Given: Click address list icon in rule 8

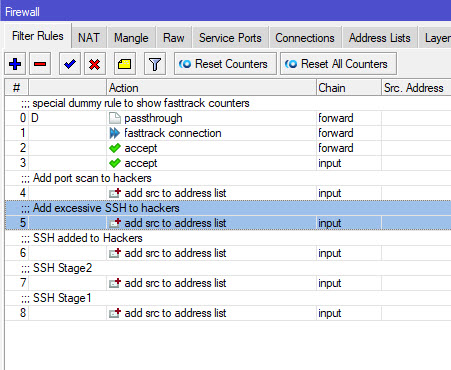Looking at the screenshot, I should point(115,313).
